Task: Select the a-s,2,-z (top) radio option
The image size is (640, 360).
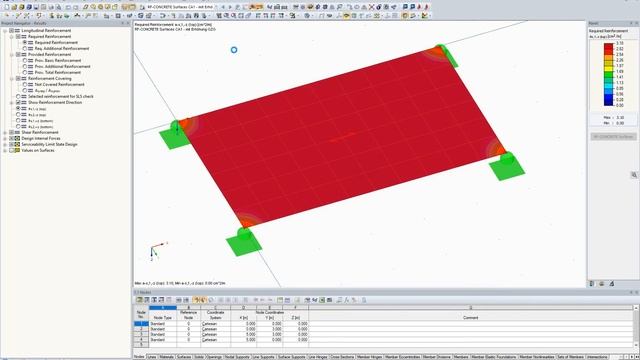Action: 18,115
